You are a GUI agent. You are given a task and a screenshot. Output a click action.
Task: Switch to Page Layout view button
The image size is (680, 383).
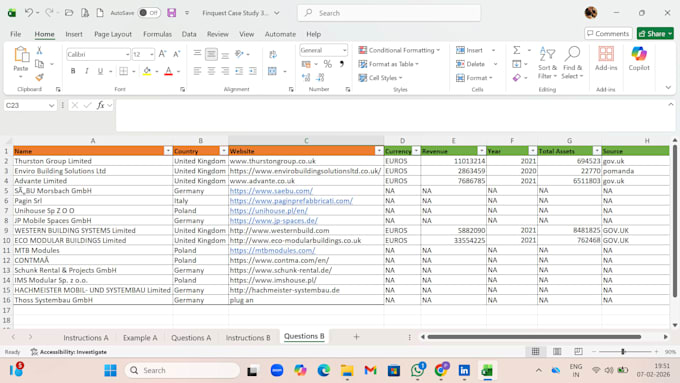point(557,351)
